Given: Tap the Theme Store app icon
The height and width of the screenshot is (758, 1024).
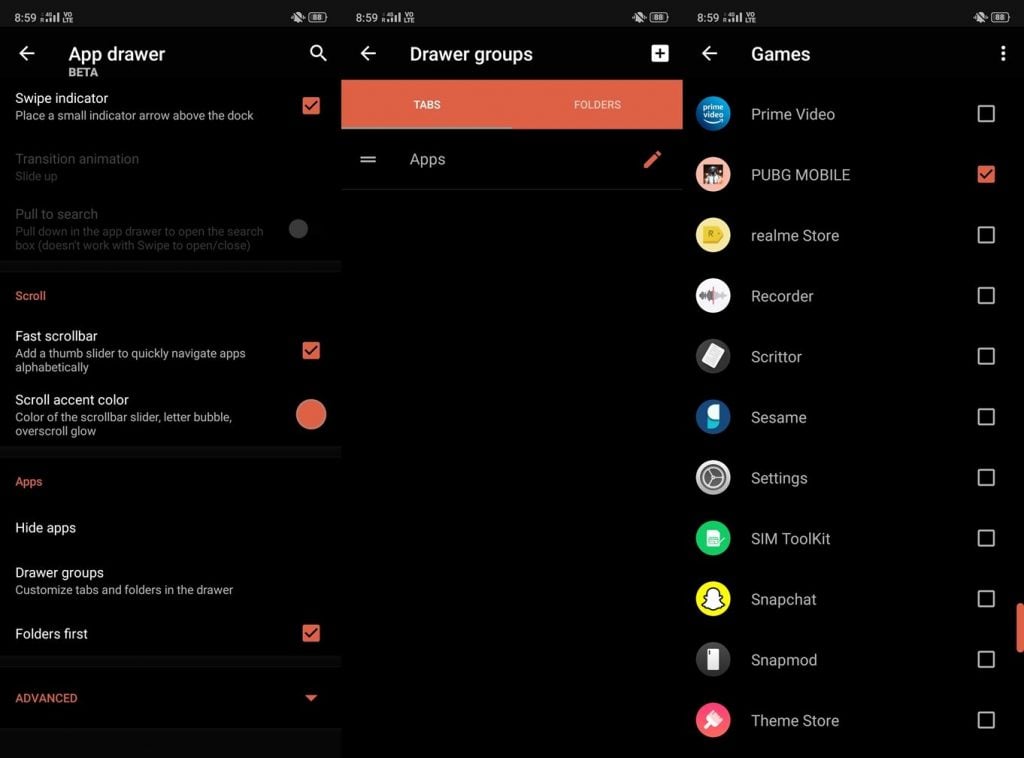Looking at the screenshot, I should point(712,721).
